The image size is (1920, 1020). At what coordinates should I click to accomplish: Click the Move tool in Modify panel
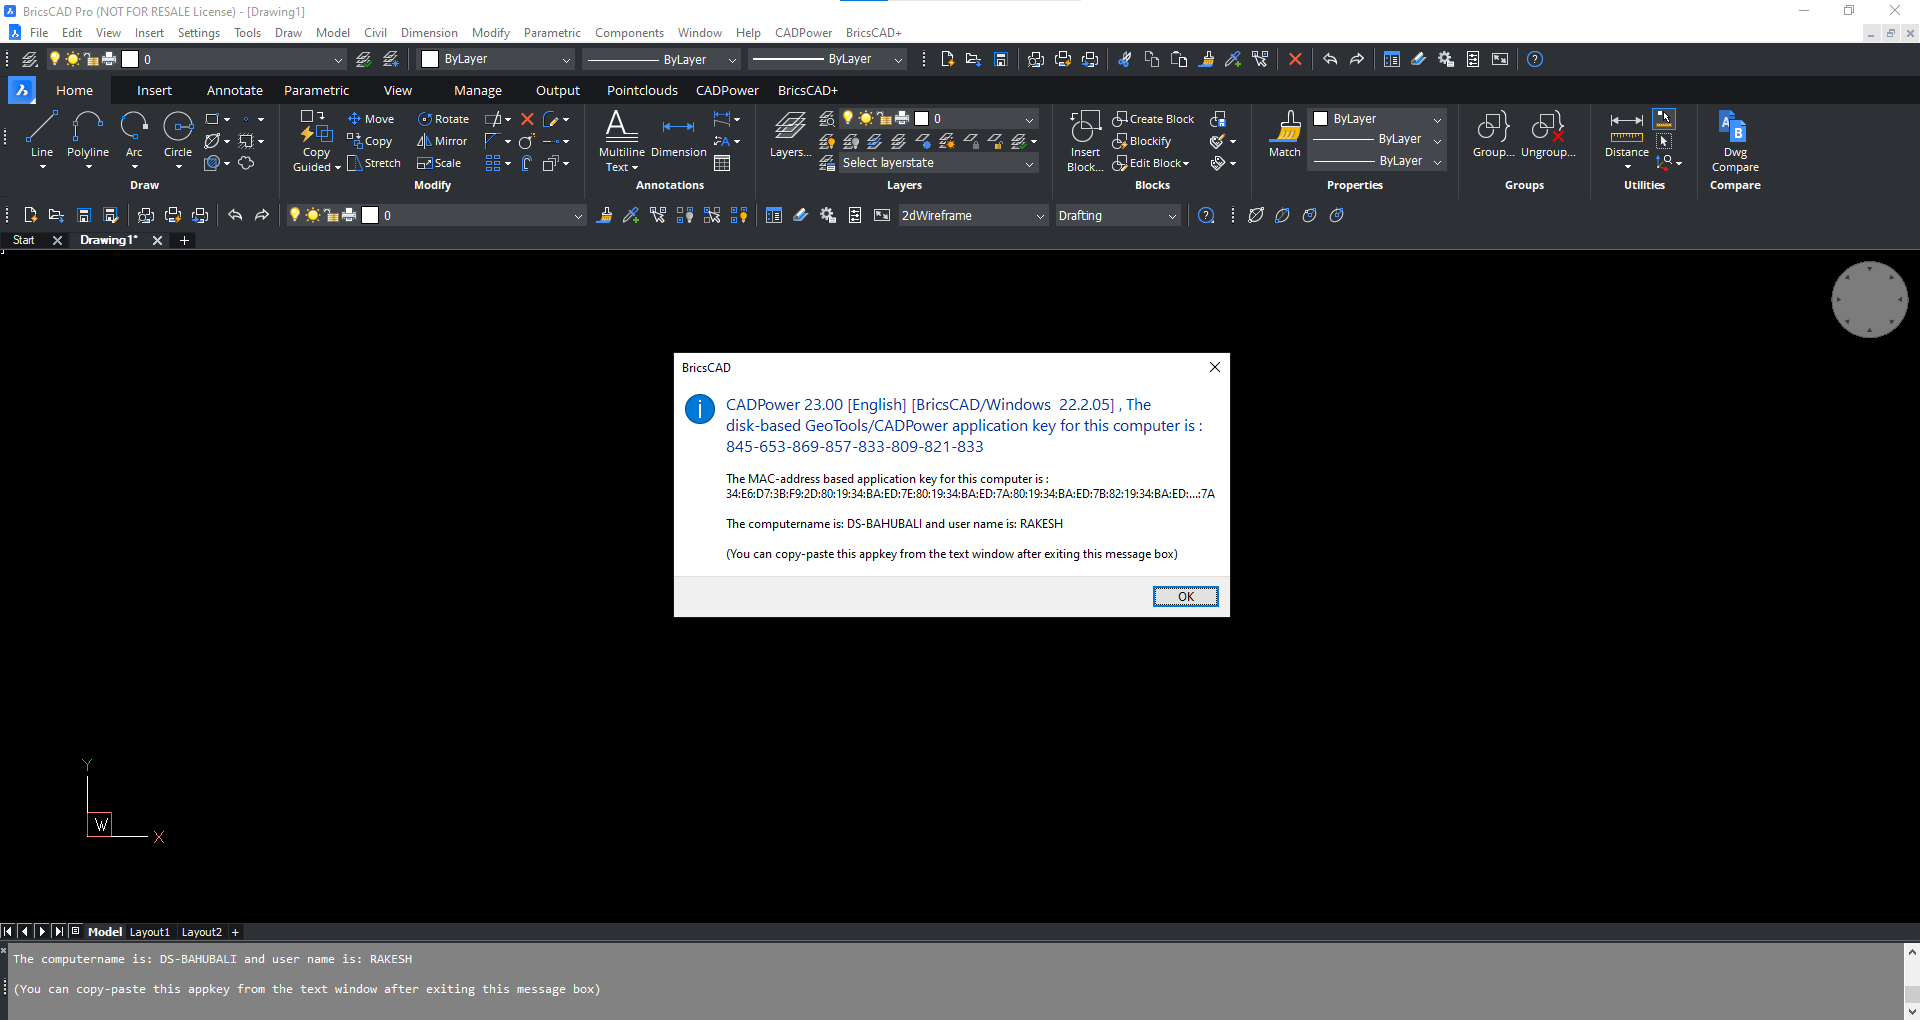371,119
